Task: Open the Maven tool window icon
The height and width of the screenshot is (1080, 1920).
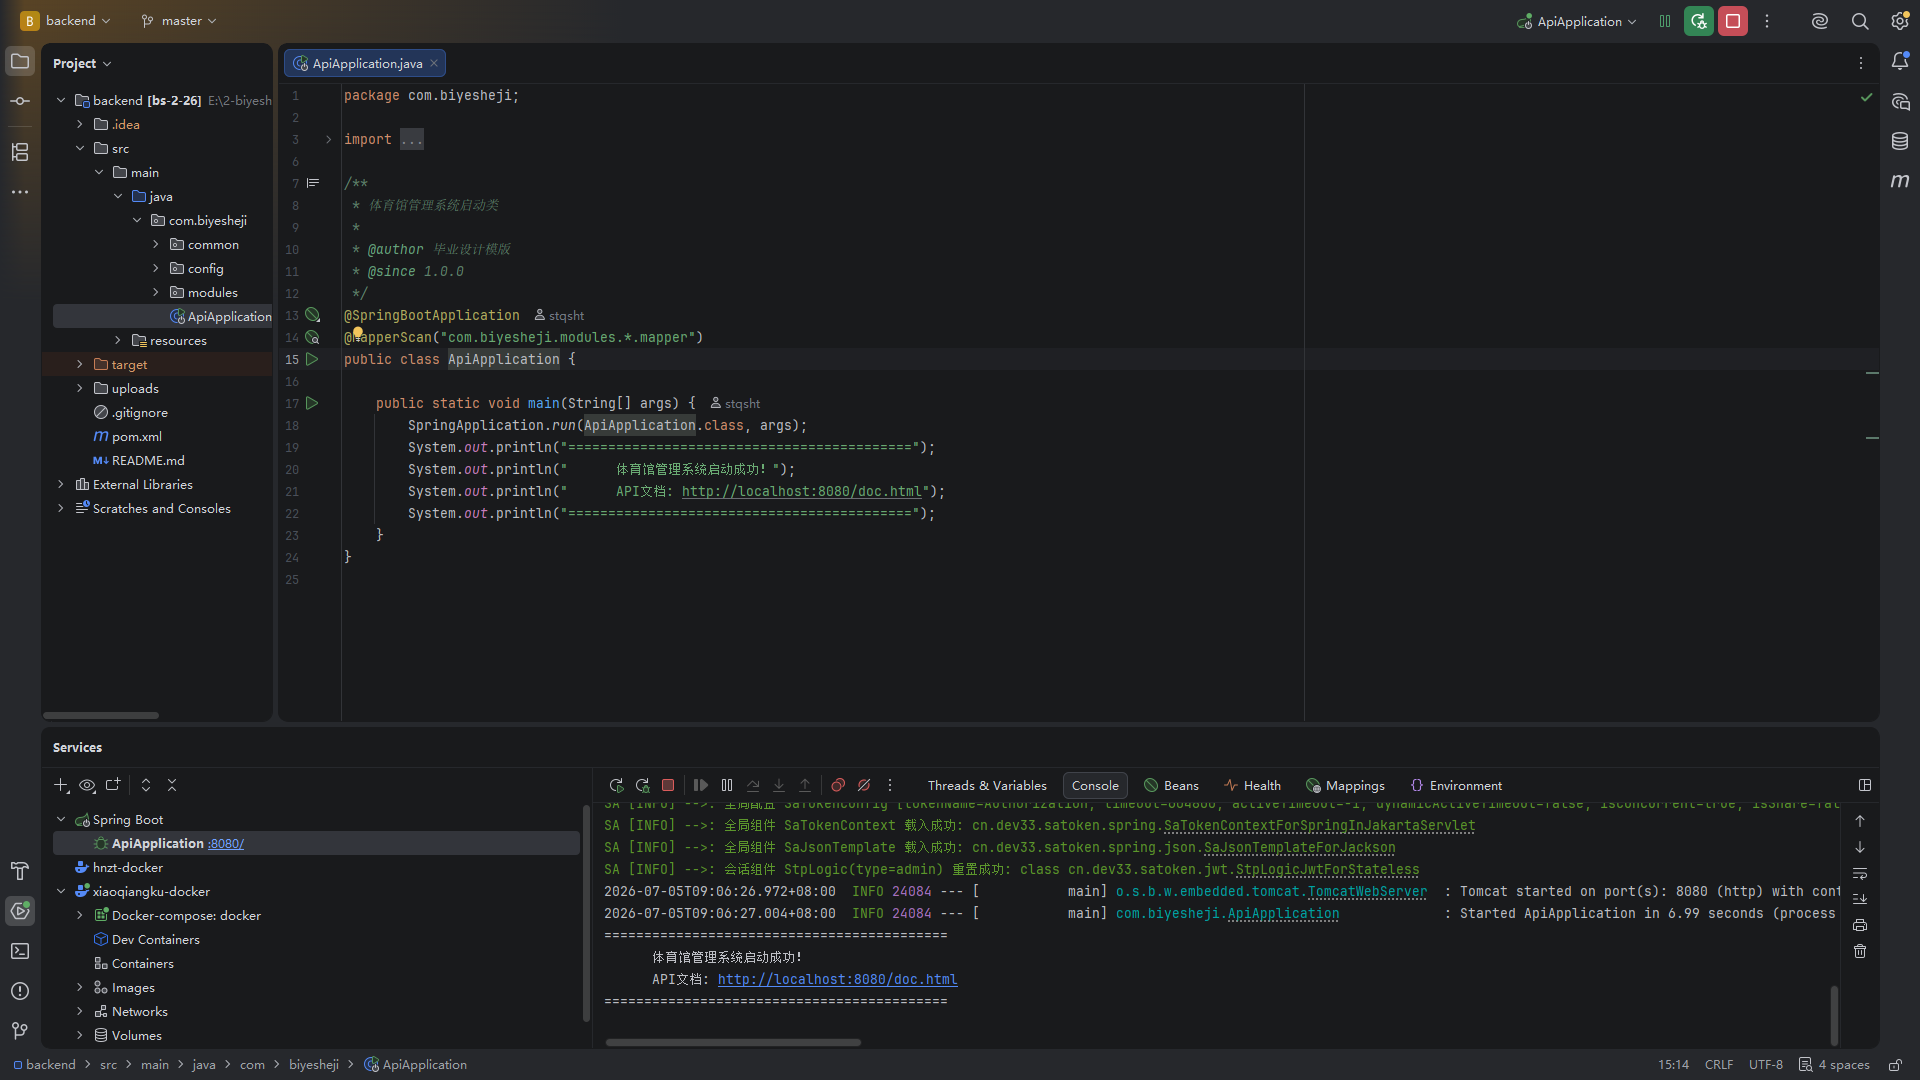Action: coord(1899,181)
